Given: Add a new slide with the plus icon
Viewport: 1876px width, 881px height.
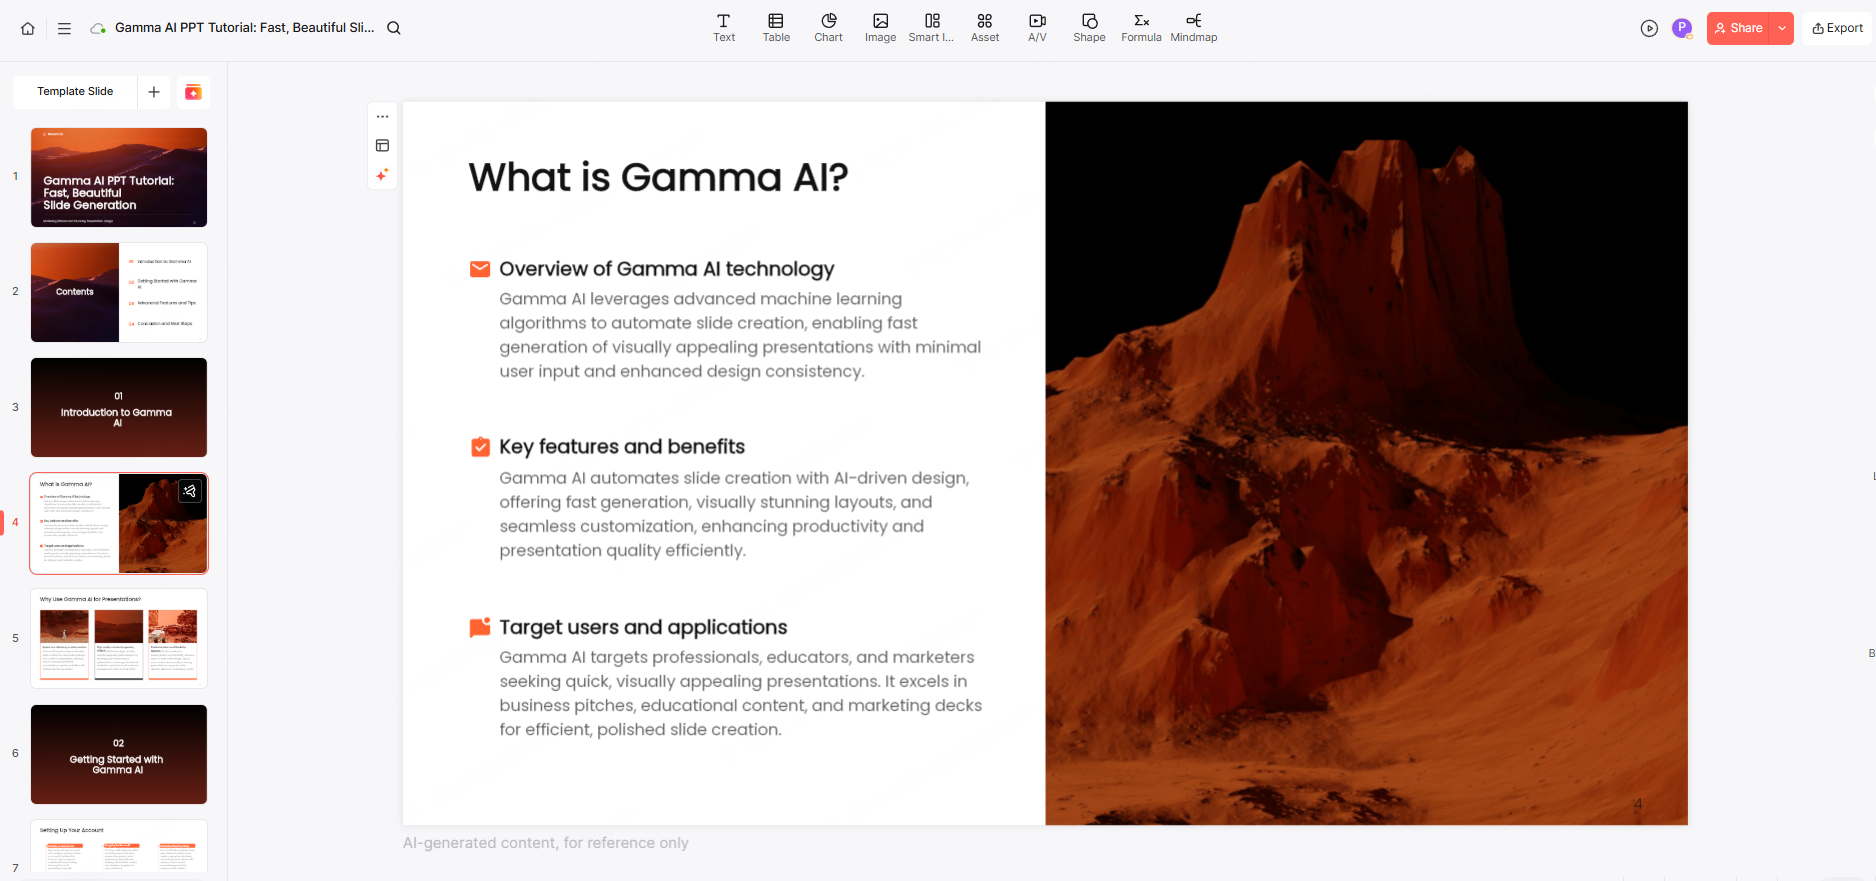Looking at the screenshot, I should (154, 92).
